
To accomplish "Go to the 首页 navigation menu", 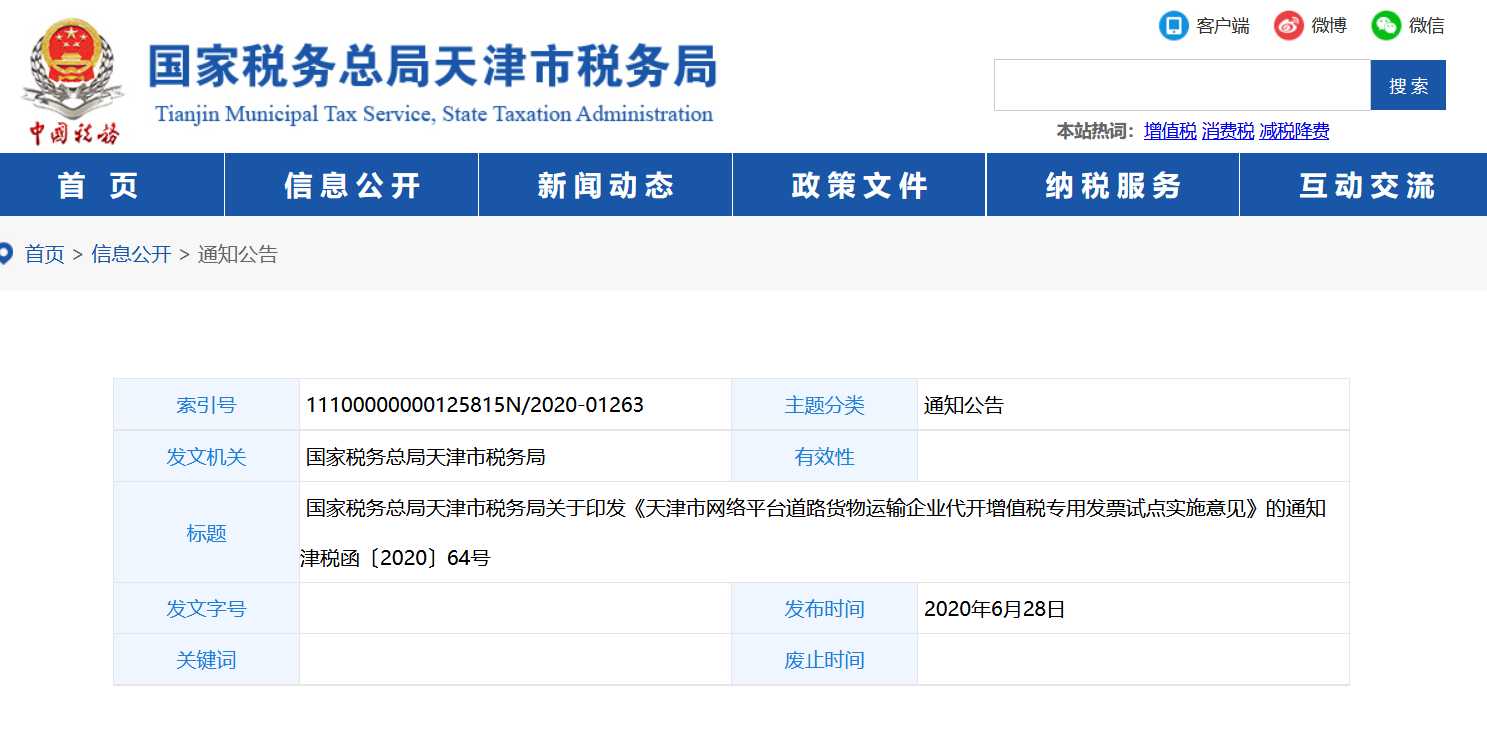I will tap(100, 186).
